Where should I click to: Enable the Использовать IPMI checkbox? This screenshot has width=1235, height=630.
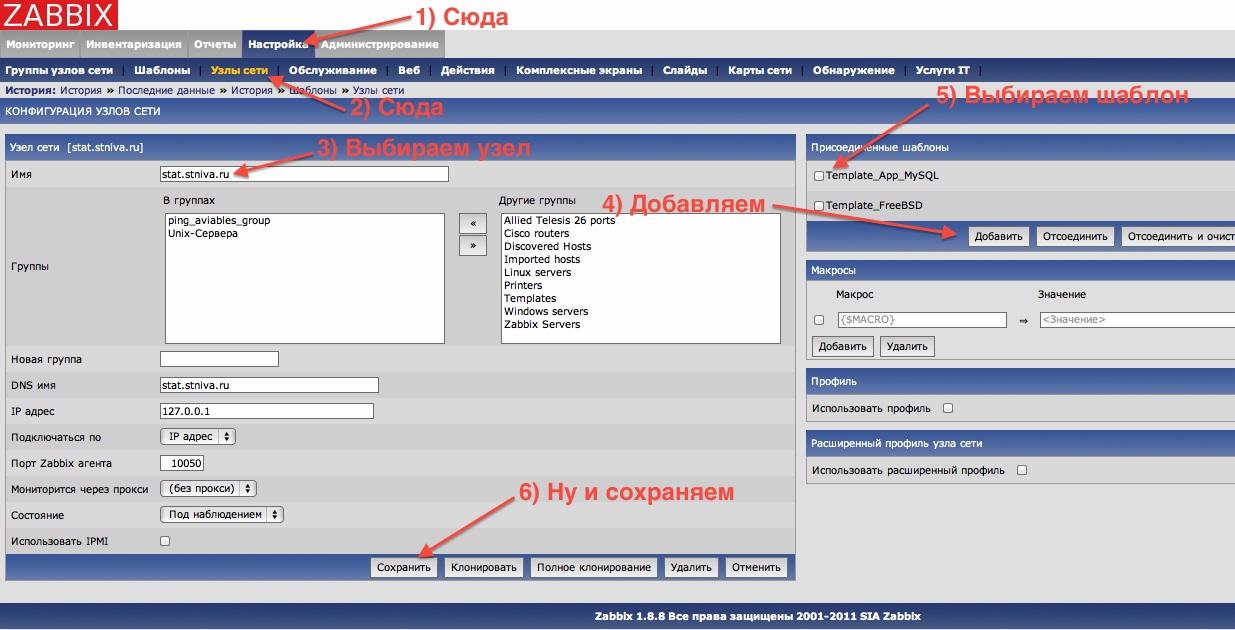pyautogui.click(x=165, y=541)
